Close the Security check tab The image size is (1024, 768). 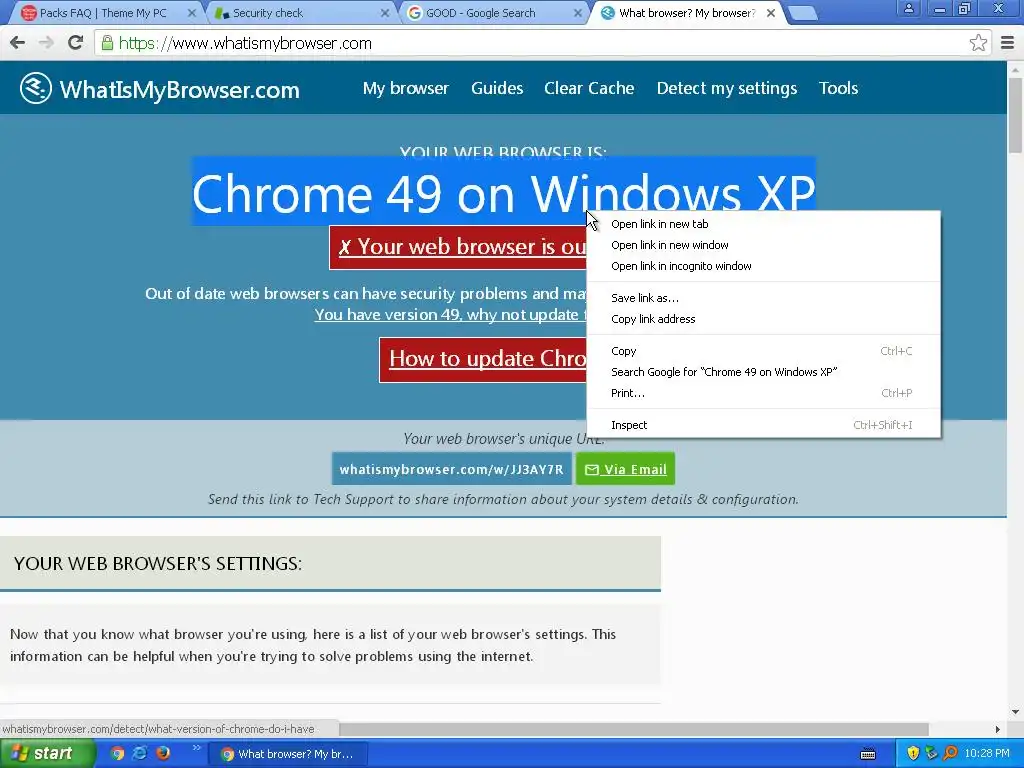[385, 13]
